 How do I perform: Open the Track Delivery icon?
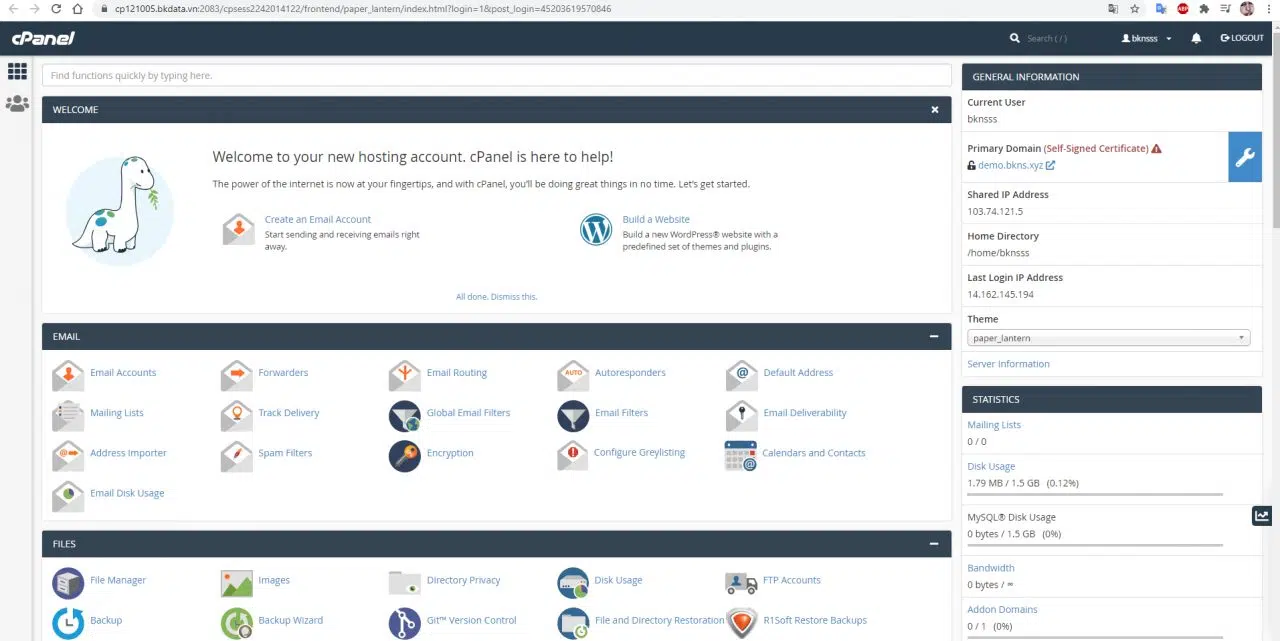(x=237, y=414)
